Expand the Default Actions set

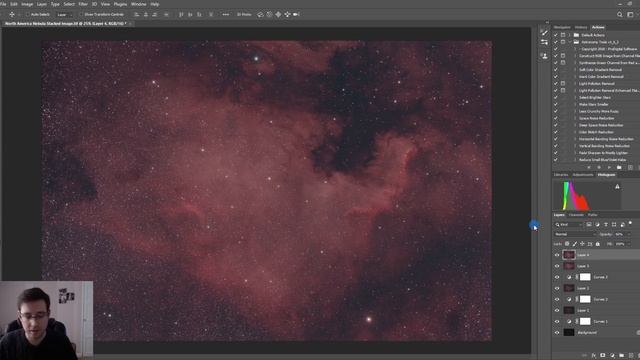click(x=570, y=35)
